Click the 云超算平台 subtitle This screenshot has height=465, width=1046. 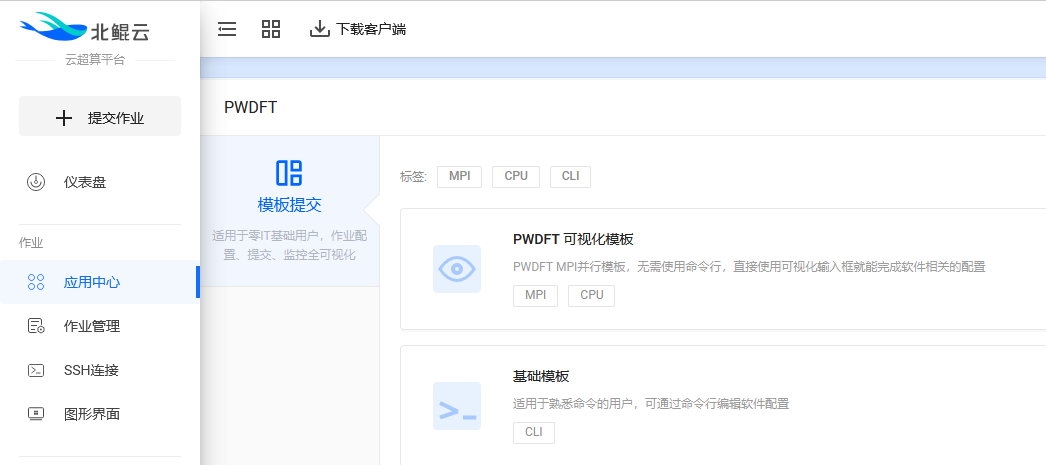point(95,60)
